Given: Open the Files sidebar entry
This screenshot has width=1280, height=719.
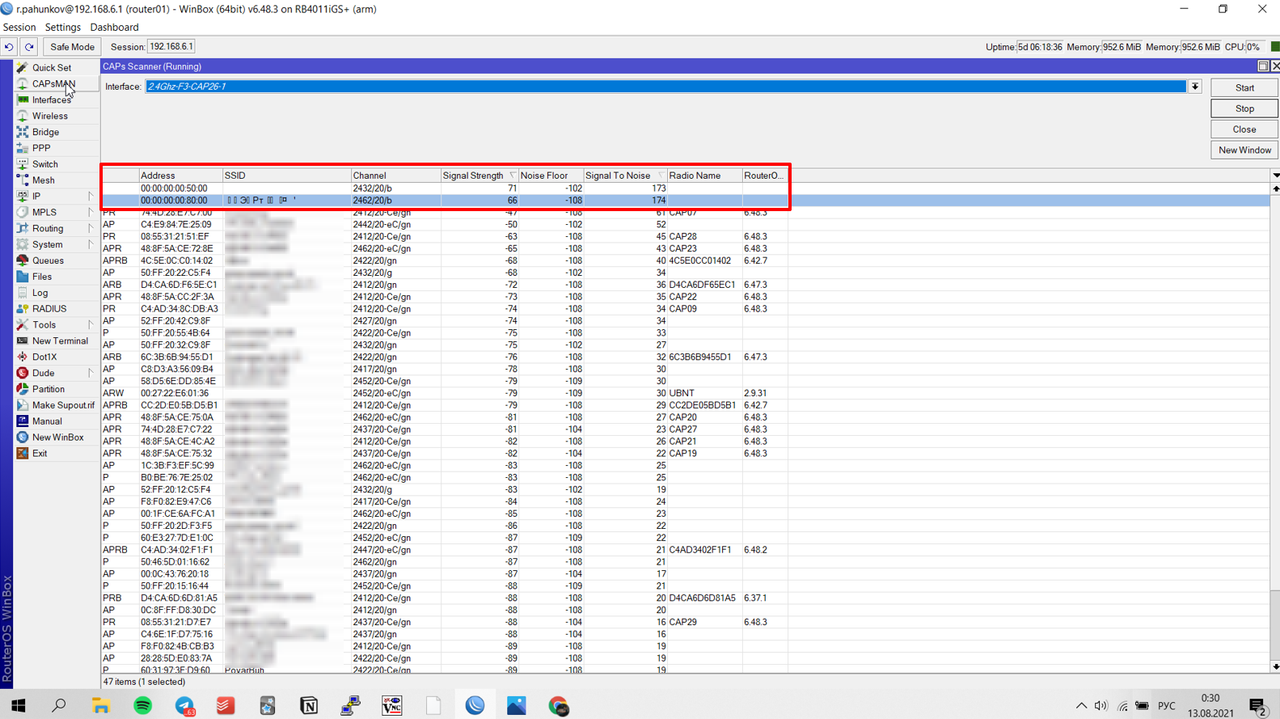Looking at the screenshot, I should (x=42, y=276).
